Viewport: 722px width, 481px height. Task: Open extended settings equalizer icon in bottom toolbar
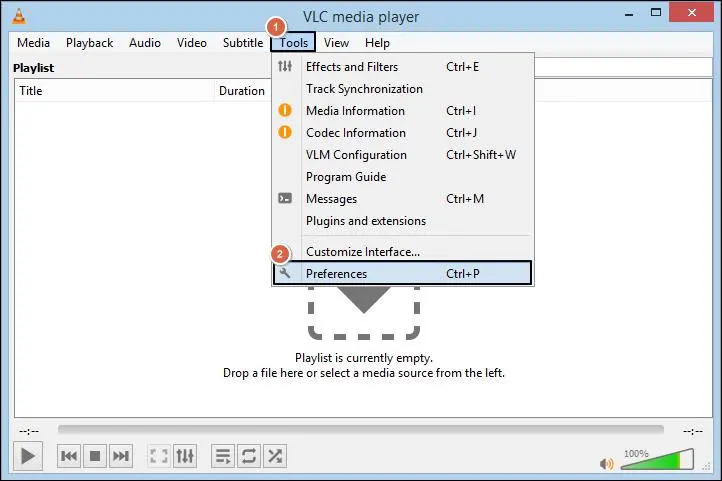point(185,456)
